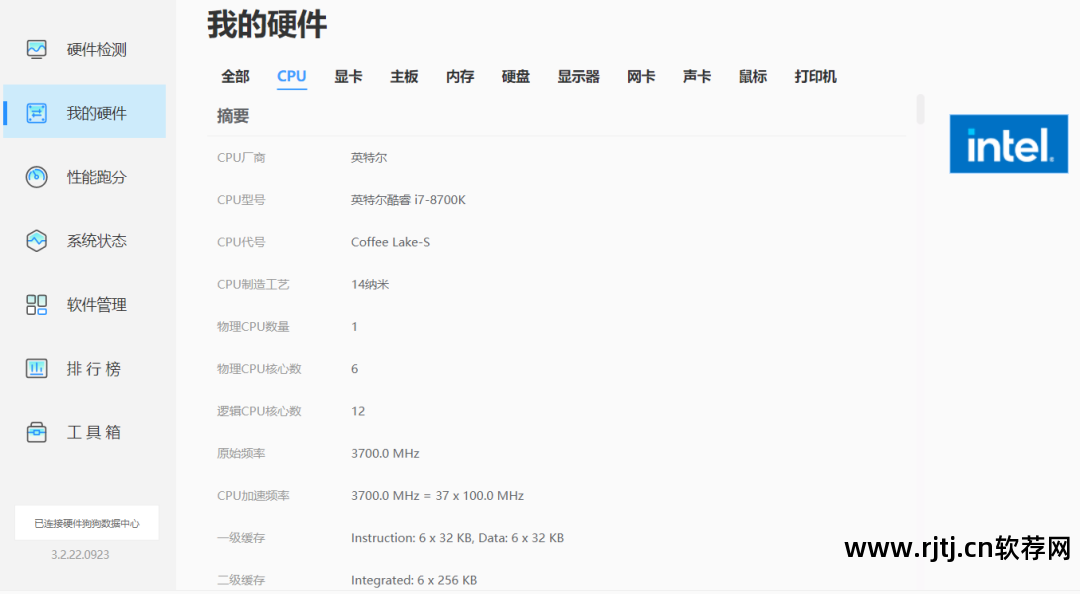
Task: Open the 打印机 tab
Action: coord(815,77)
